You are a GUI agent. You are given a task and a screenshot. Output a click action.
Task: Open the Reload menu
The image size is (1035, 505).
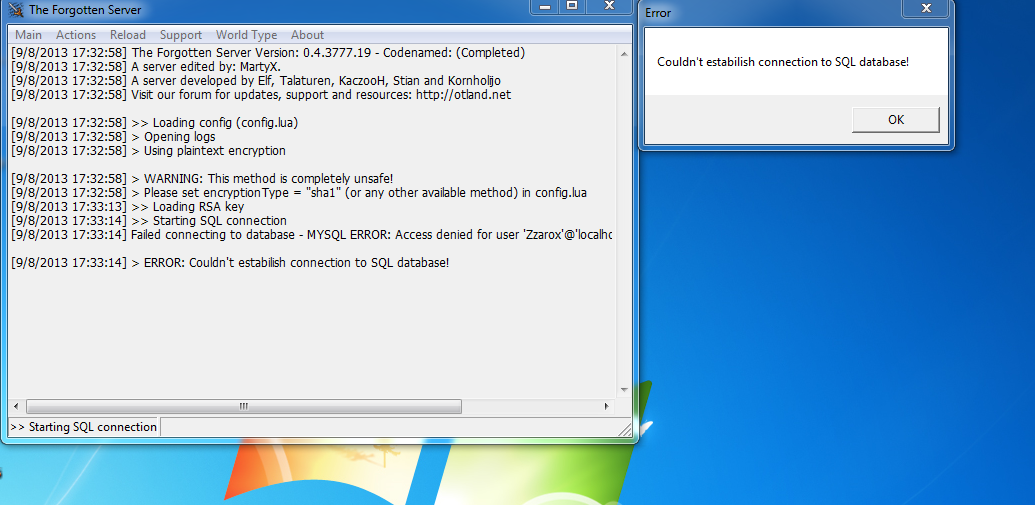pyautogui.click(x=128, y=35)
